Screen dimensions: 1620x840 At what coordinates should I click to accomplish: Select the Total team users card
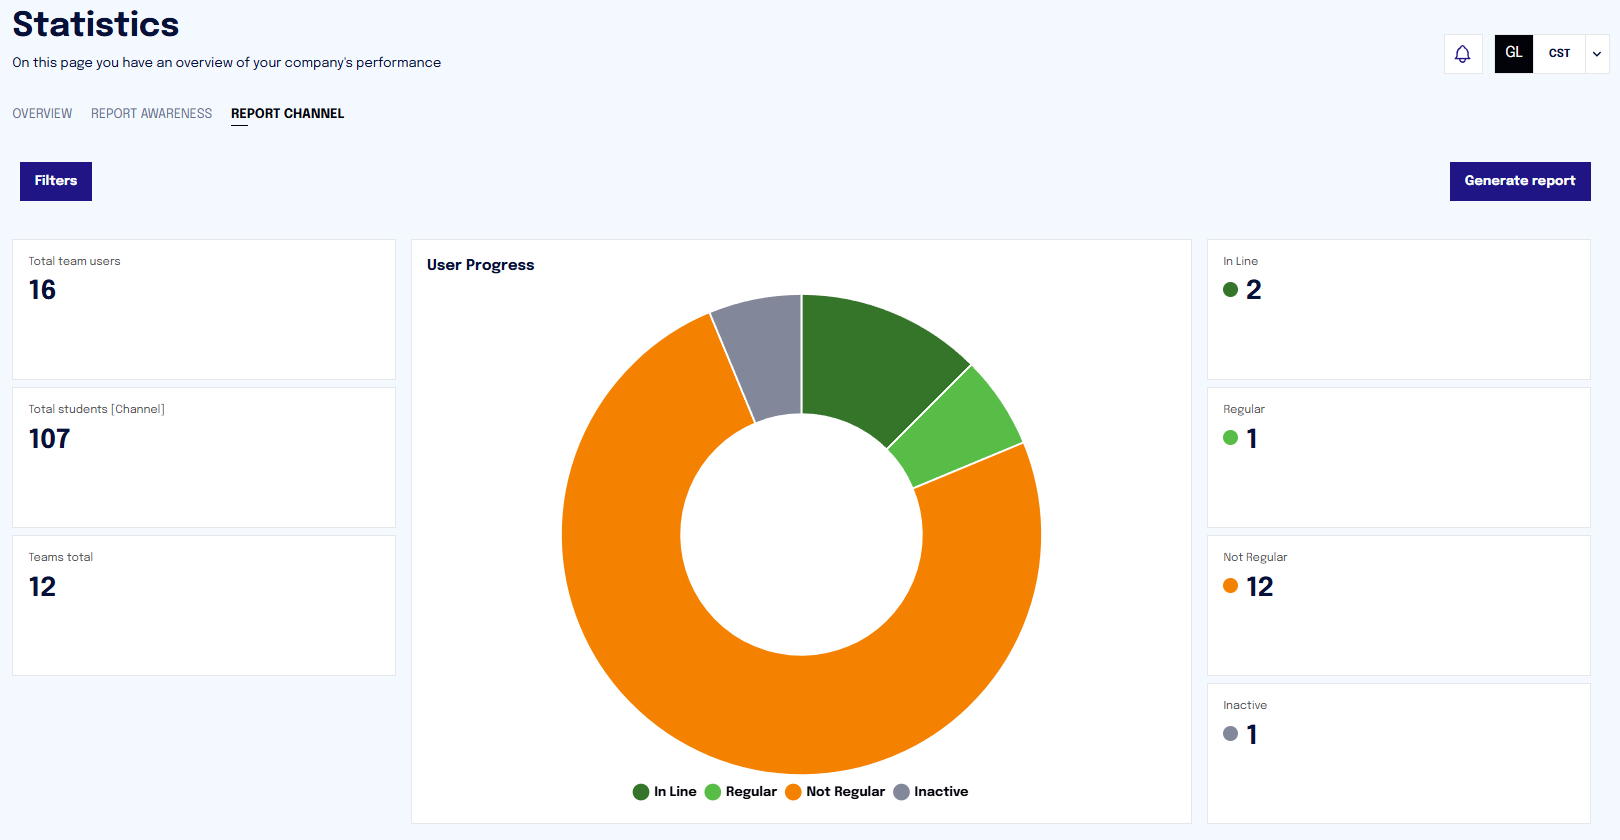pos(204,309)
